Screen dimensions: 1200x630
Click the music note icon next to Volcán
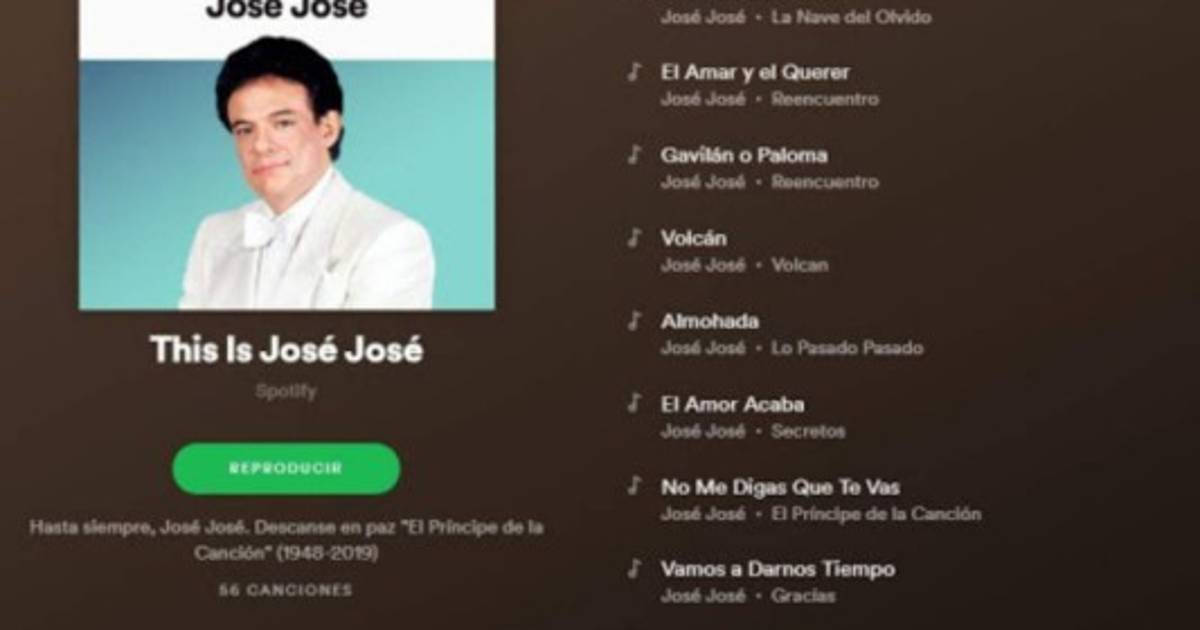[633, 237]
